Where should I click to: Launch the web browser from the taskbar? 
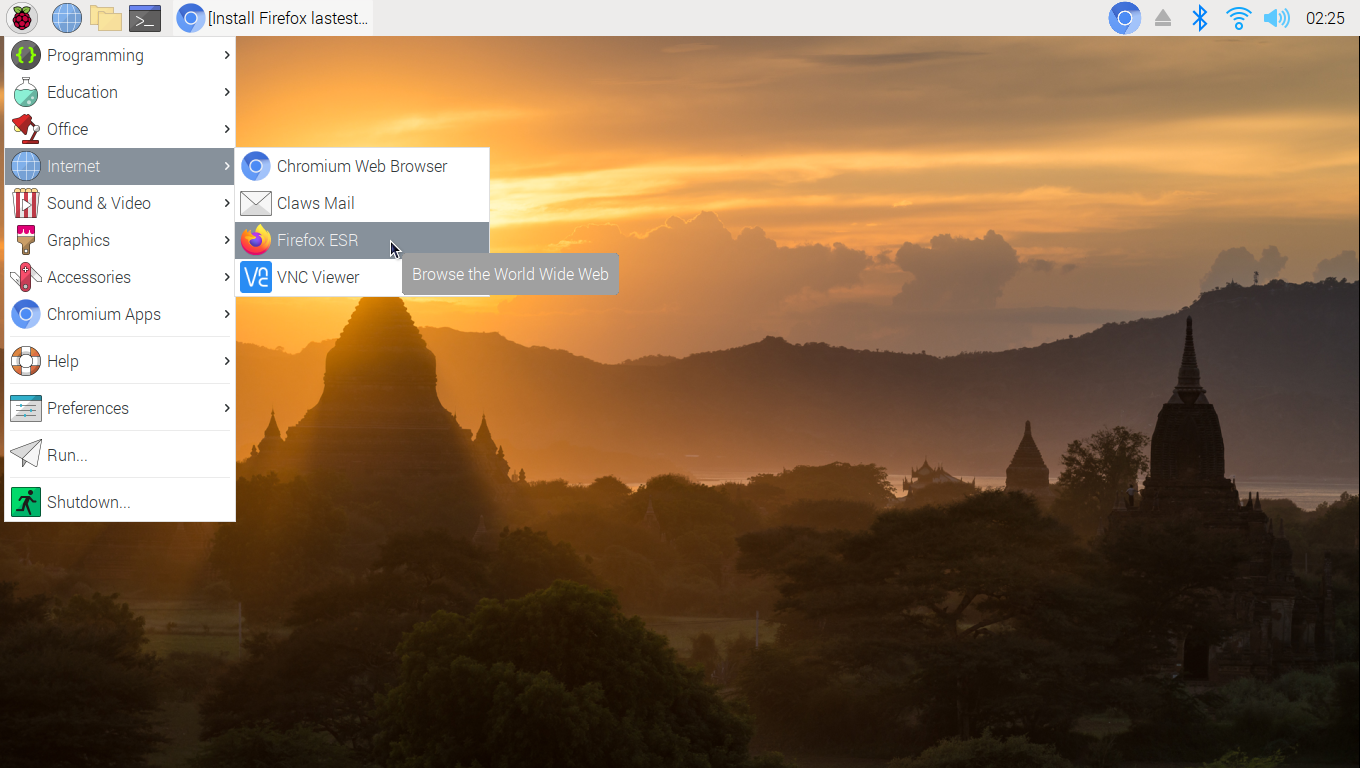[x=66, y=17]
